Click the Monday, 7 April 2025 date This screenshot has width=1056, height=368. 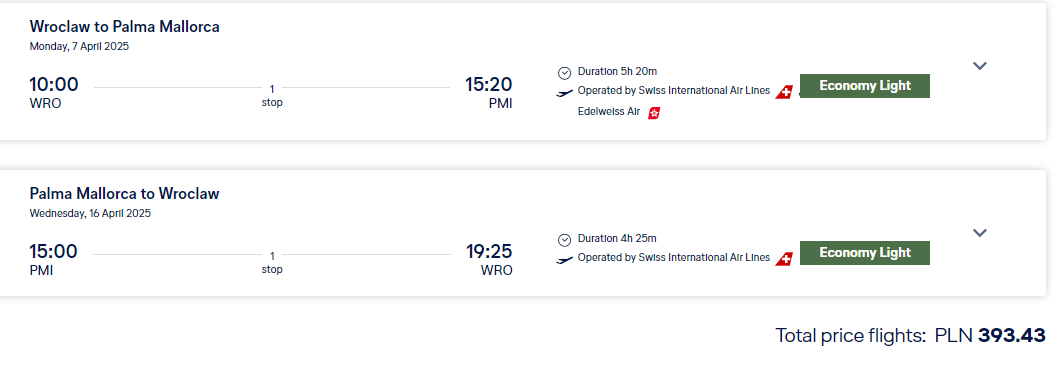79,47
